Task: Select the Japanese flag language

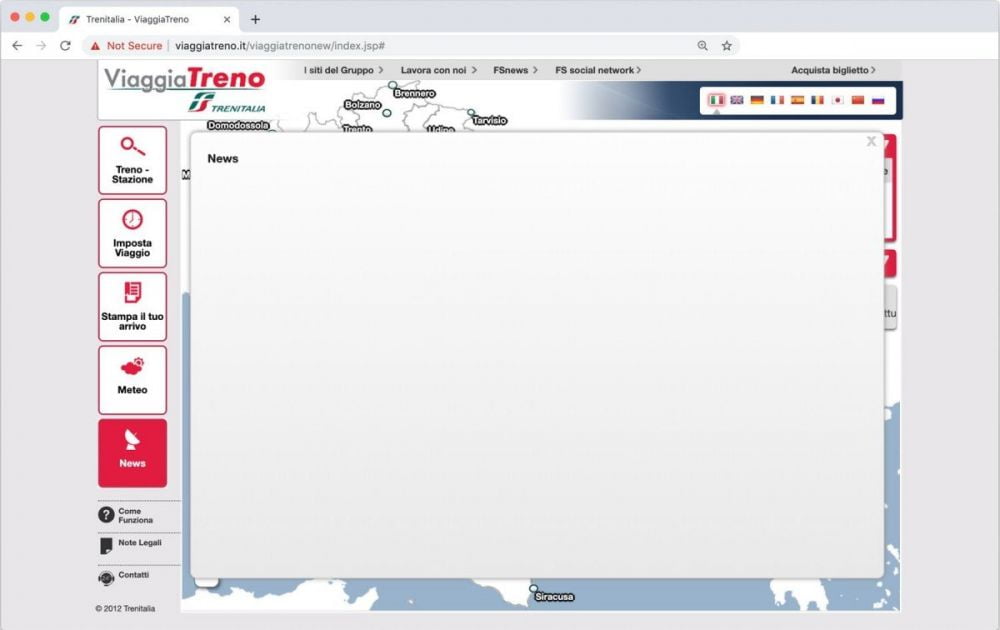Action: pyautogui.click(x=837, y=100)
